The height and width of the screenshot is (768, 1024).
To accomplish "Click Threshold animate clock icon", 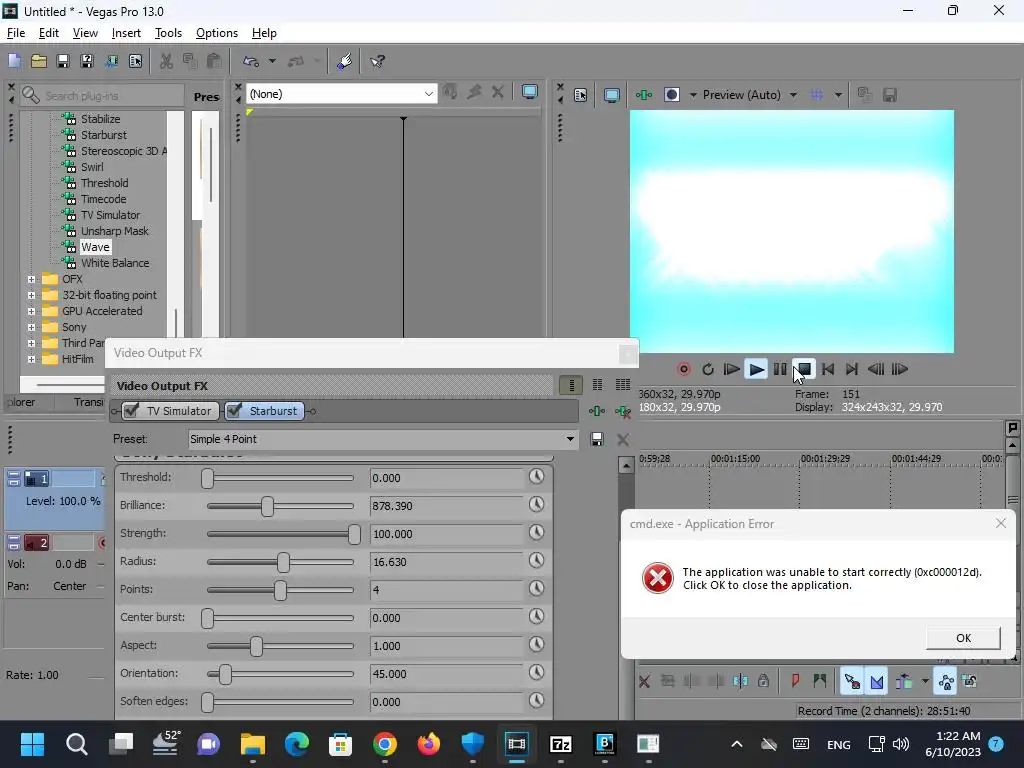I will 536,477.
